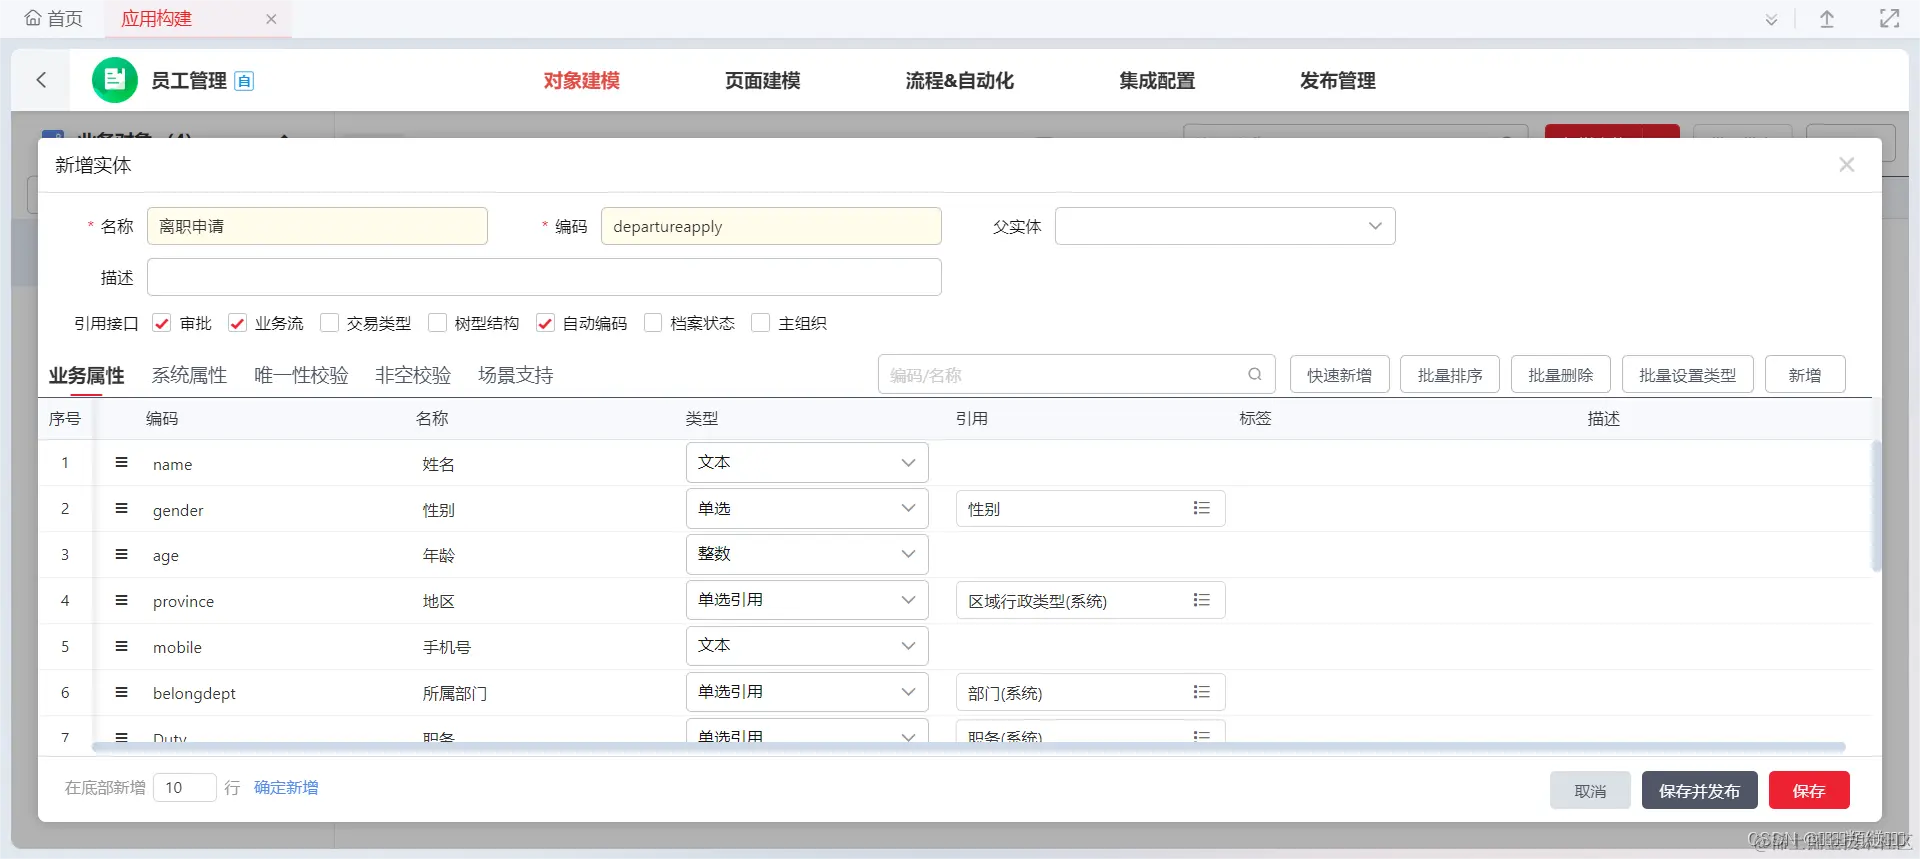Click the drag handle of the gender row
This screenshot has width=1920, height=859.
click(121, 508)
